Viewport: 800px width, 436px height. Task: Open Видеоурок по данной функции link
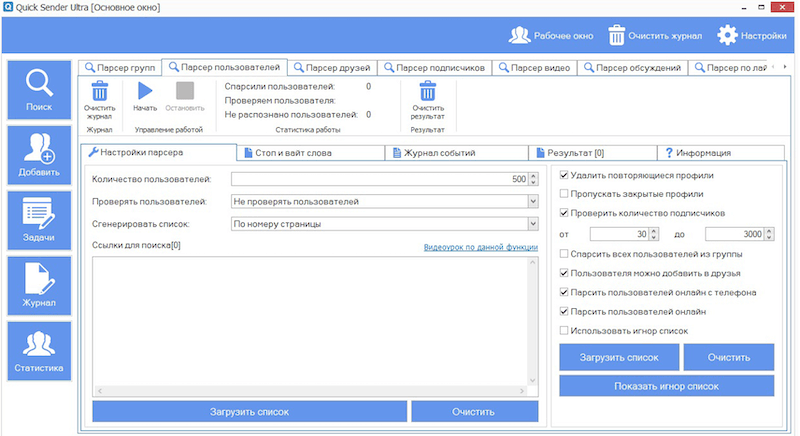click(x=480, y=247)
